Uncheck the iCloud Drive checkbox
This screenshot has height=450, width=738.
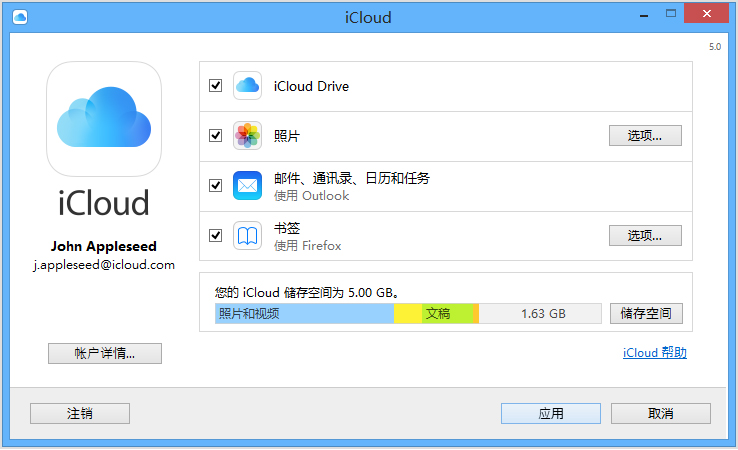215,86
